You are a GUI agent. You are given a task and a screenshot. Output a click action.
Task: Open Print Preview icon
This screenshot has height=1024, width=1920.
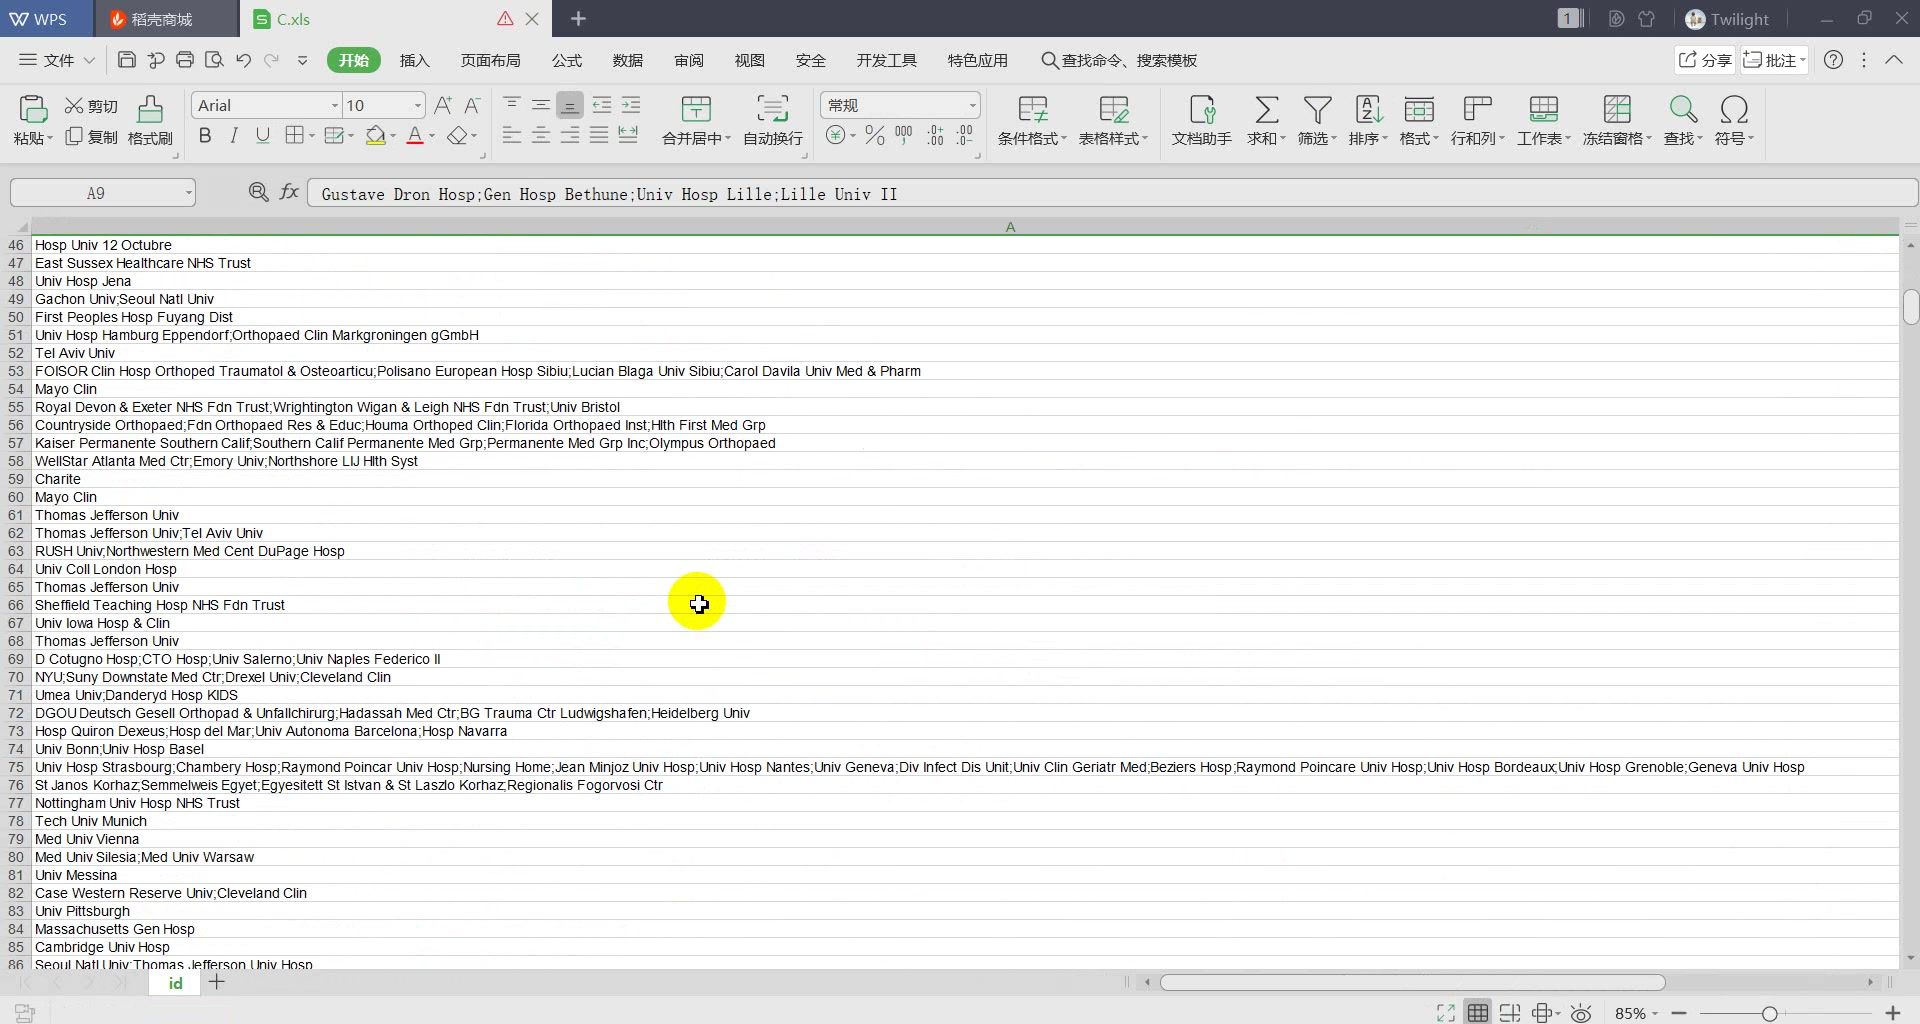click(214, 60)
